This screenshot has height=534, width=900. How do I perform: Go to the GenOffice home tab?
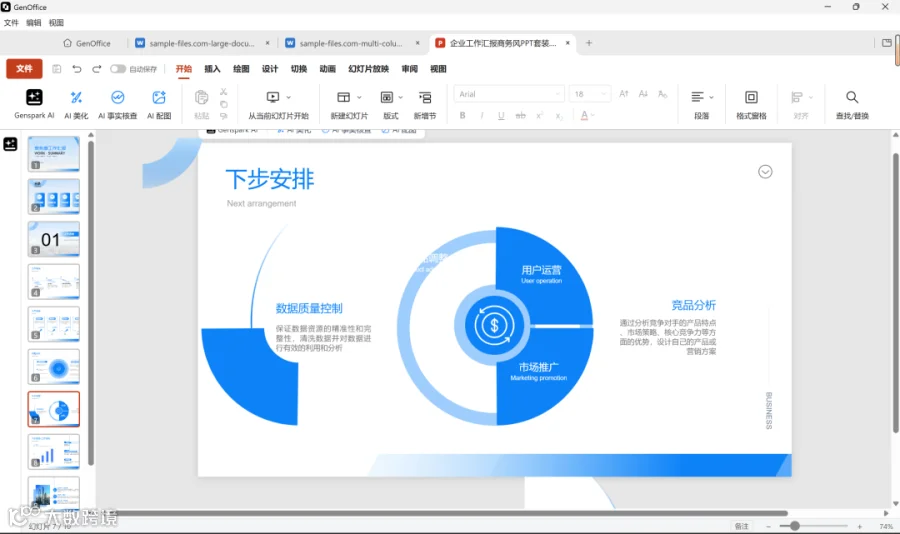[87, 43]
